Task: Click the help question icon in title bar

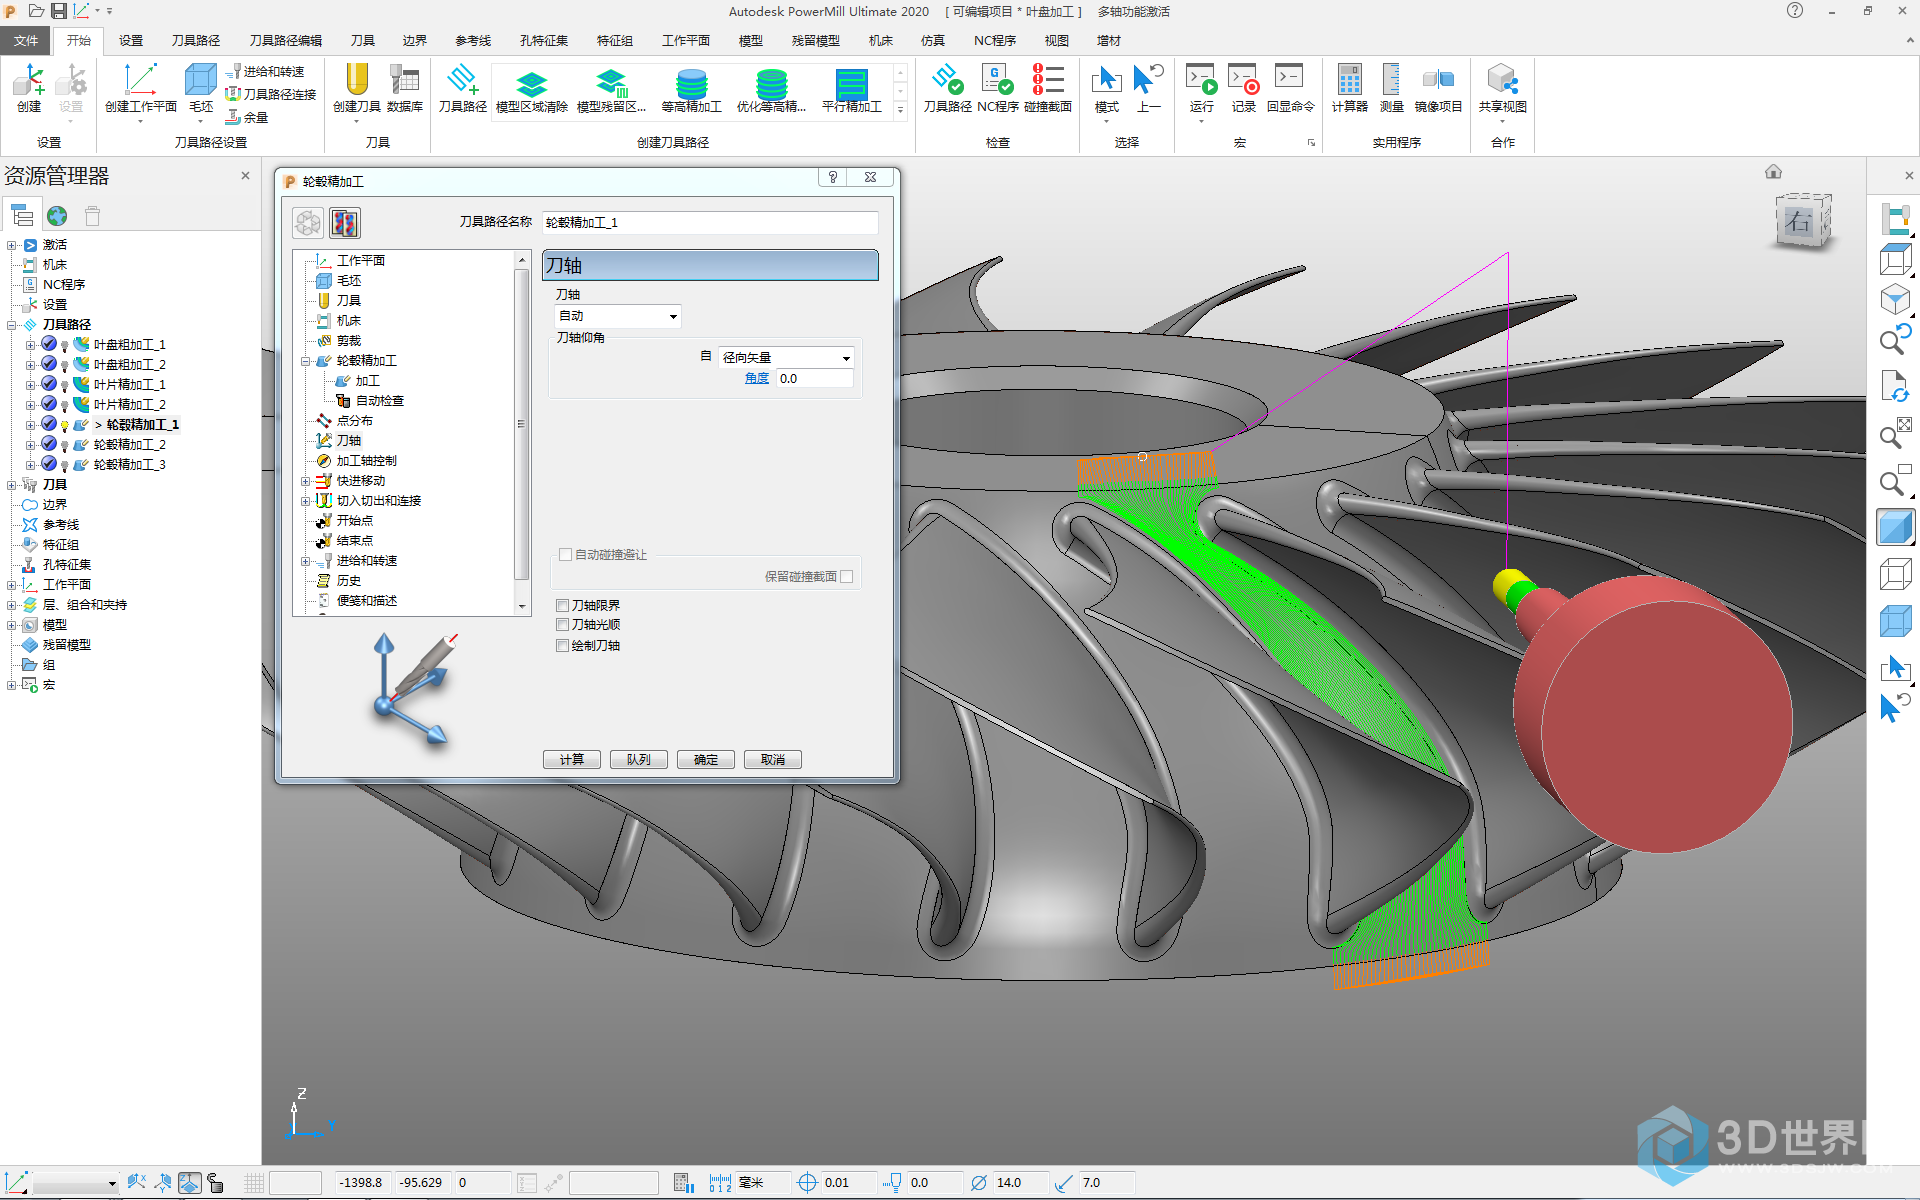Action: coord(1795,11)
